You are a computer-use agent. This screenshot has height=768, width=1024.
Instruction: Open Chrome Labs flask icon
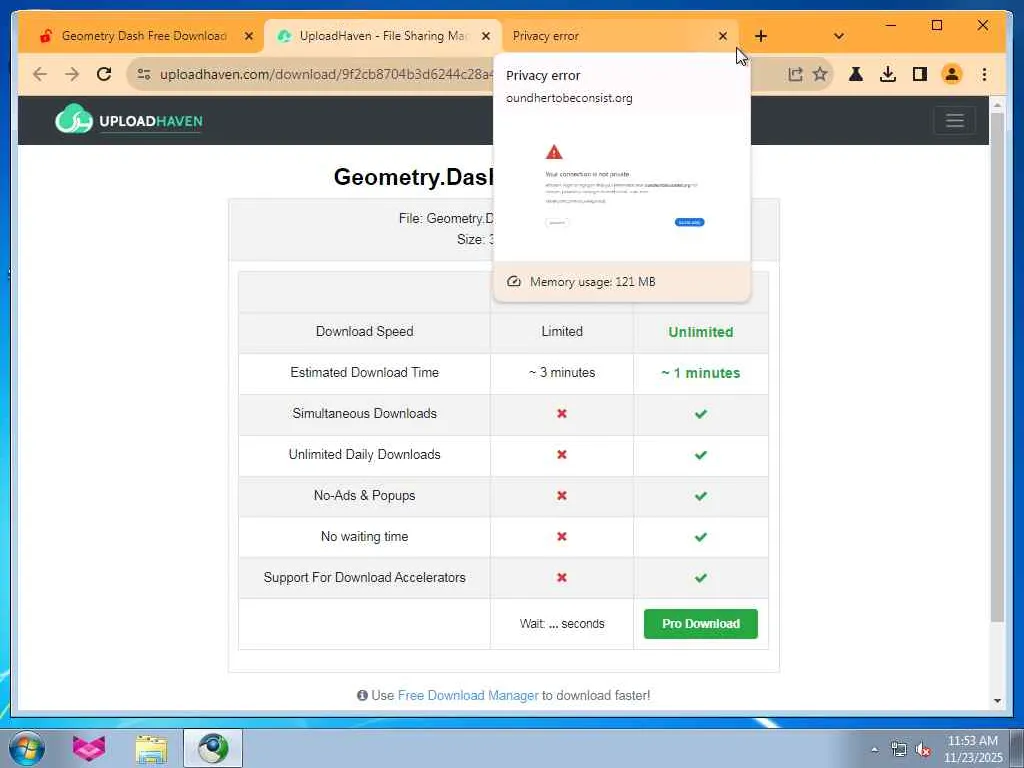[x=856, y=74]
